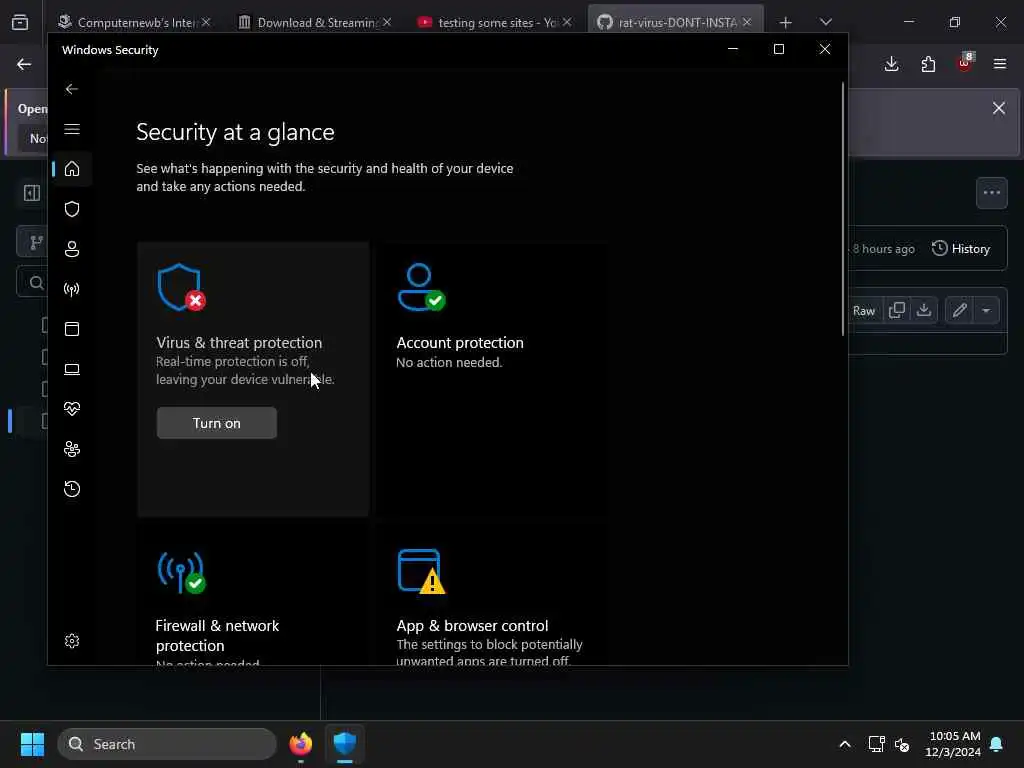Close the testing some sites tab

coord(567,22)
